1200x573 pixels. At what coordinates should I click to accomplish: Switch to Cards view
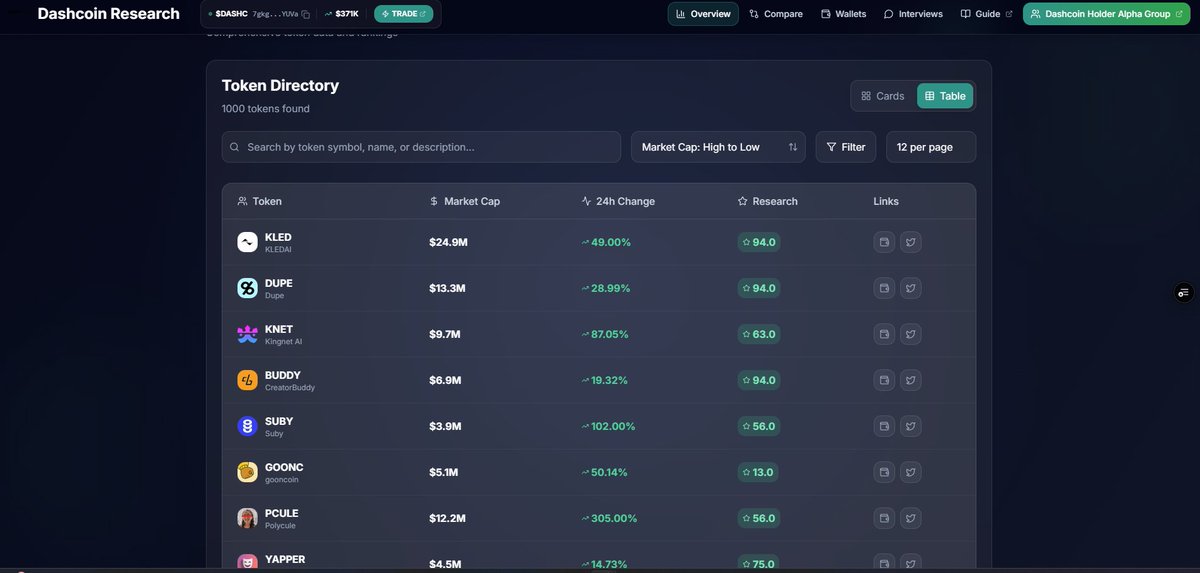coord(883,96)
